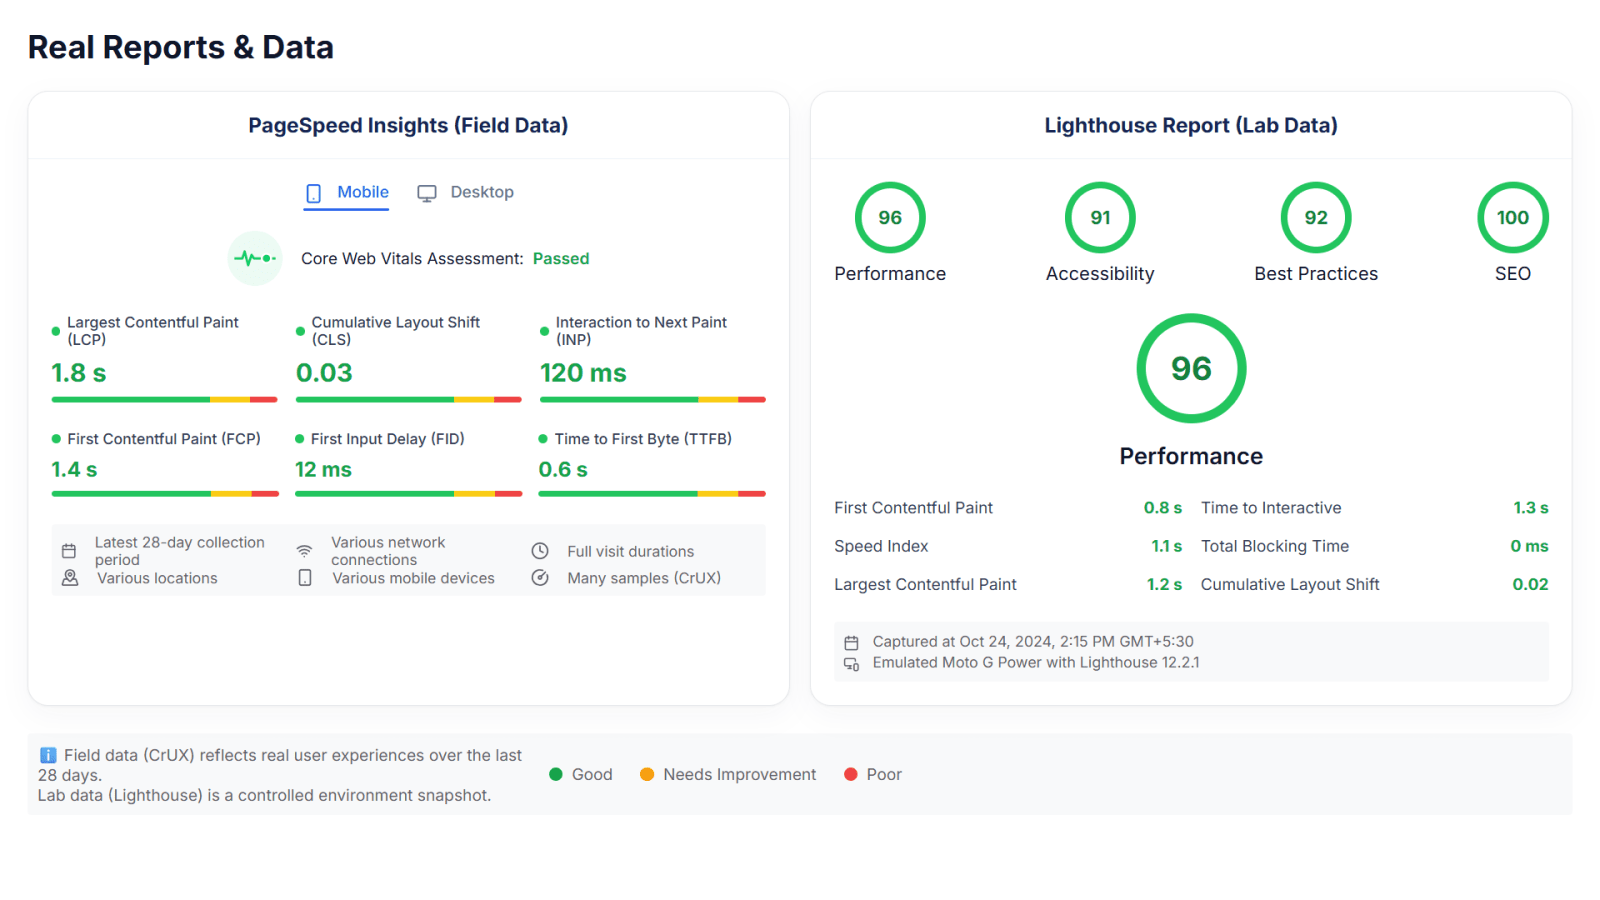Click the Cumulative Layout Shift (CLS) label
Screen dimensions: 1600x900
(396, 331)
